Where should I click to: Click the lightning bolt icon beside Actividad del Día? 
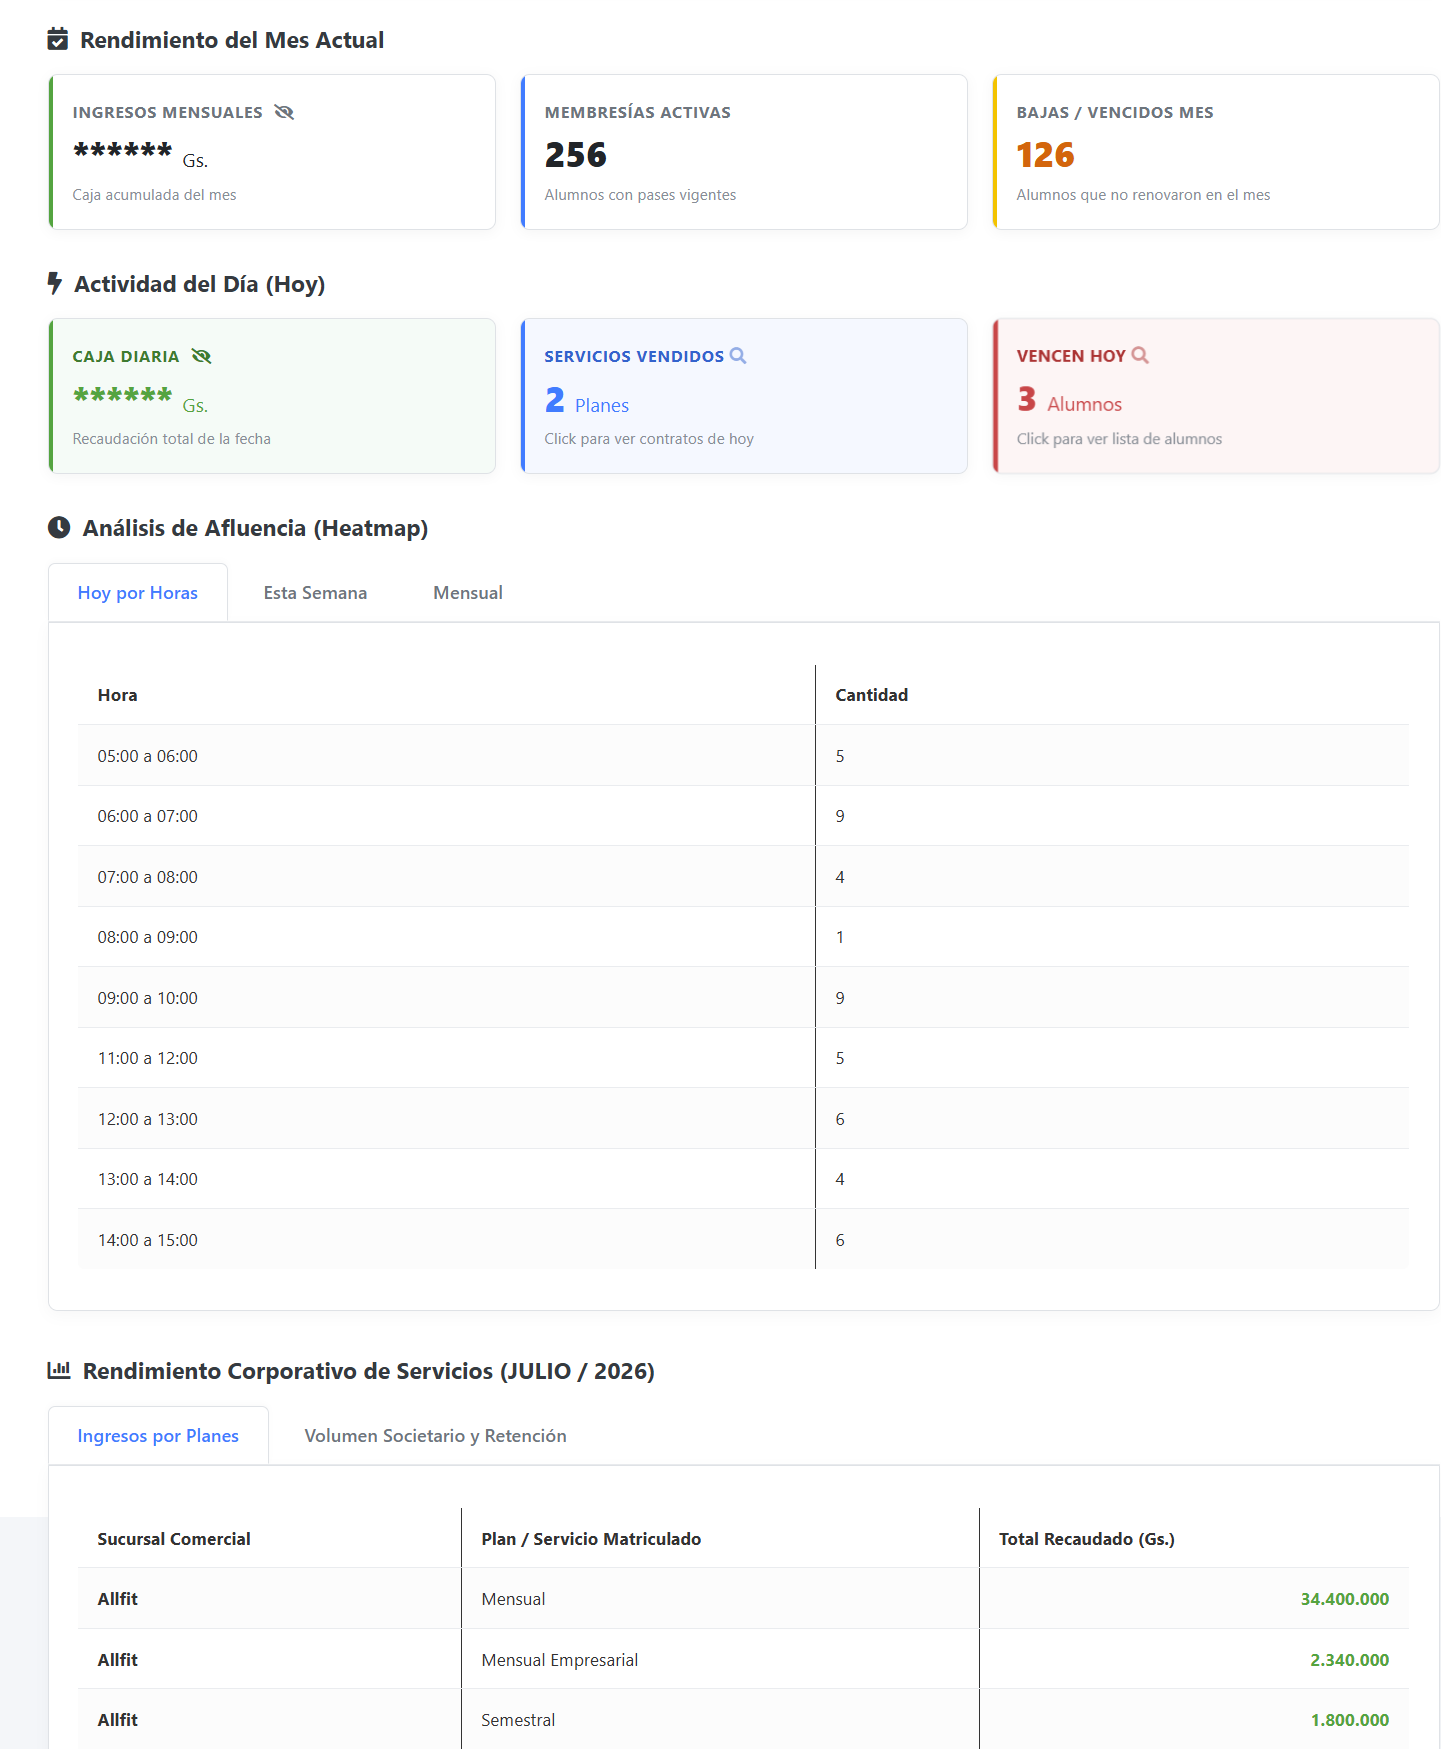[55, 283]
